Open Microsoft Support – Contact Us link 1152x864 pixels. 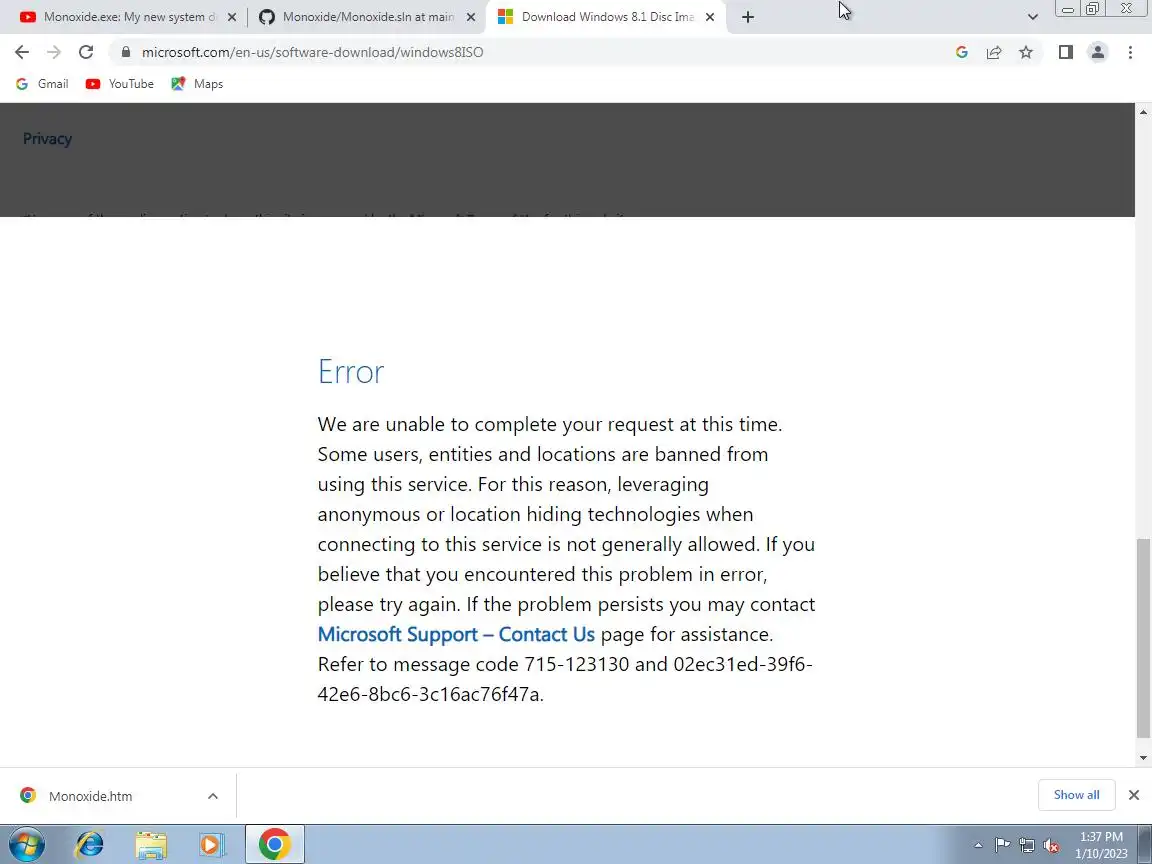coord(456,634)
